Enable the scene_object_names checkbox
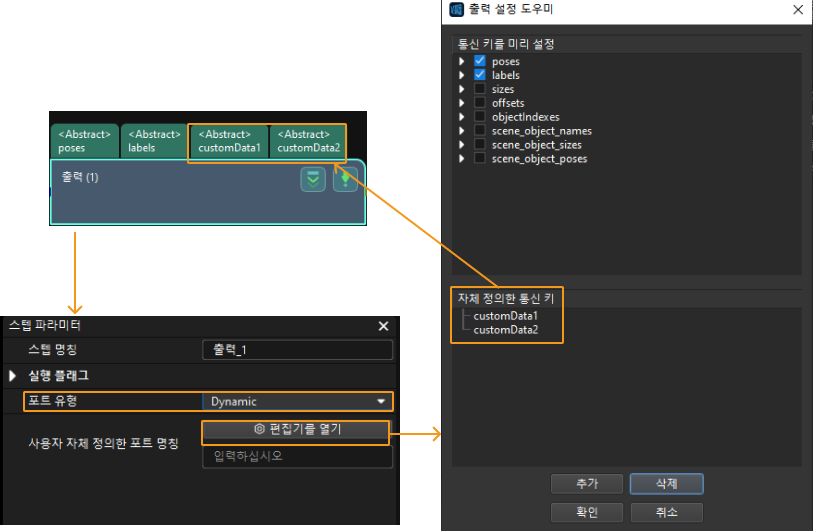This screenshot has width=813, height=531. (480, 131)
